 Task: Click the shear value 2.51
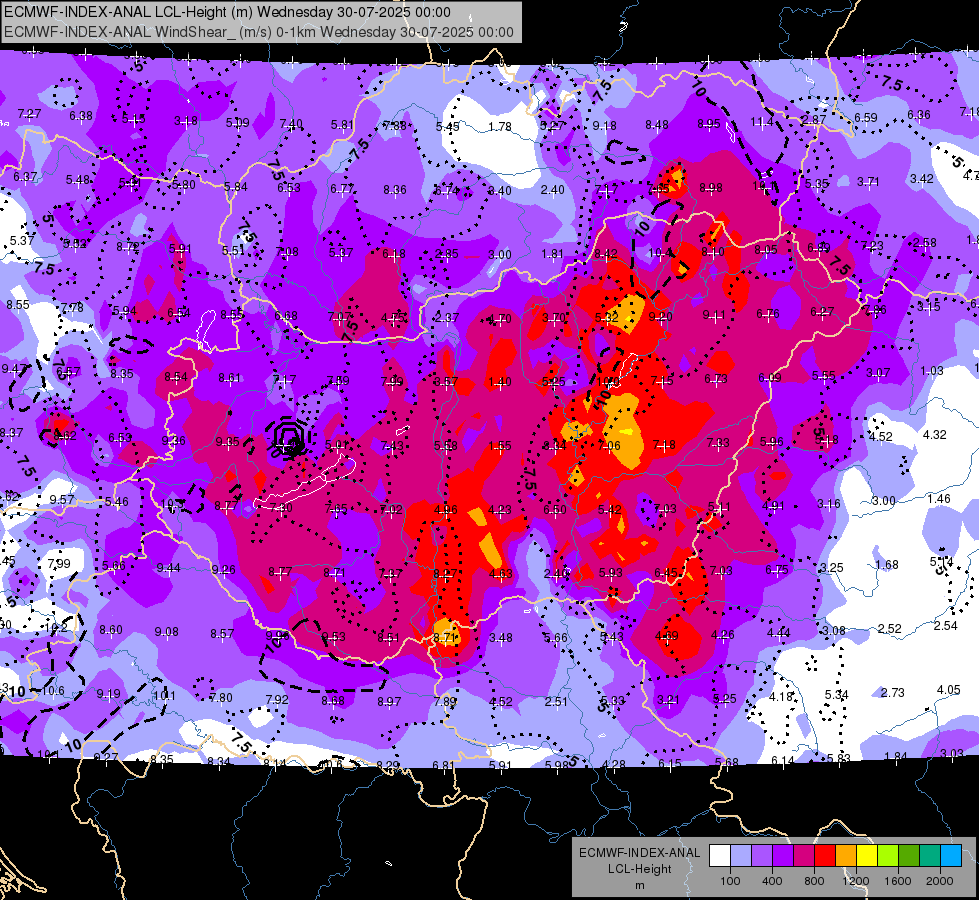pos(556,701)
